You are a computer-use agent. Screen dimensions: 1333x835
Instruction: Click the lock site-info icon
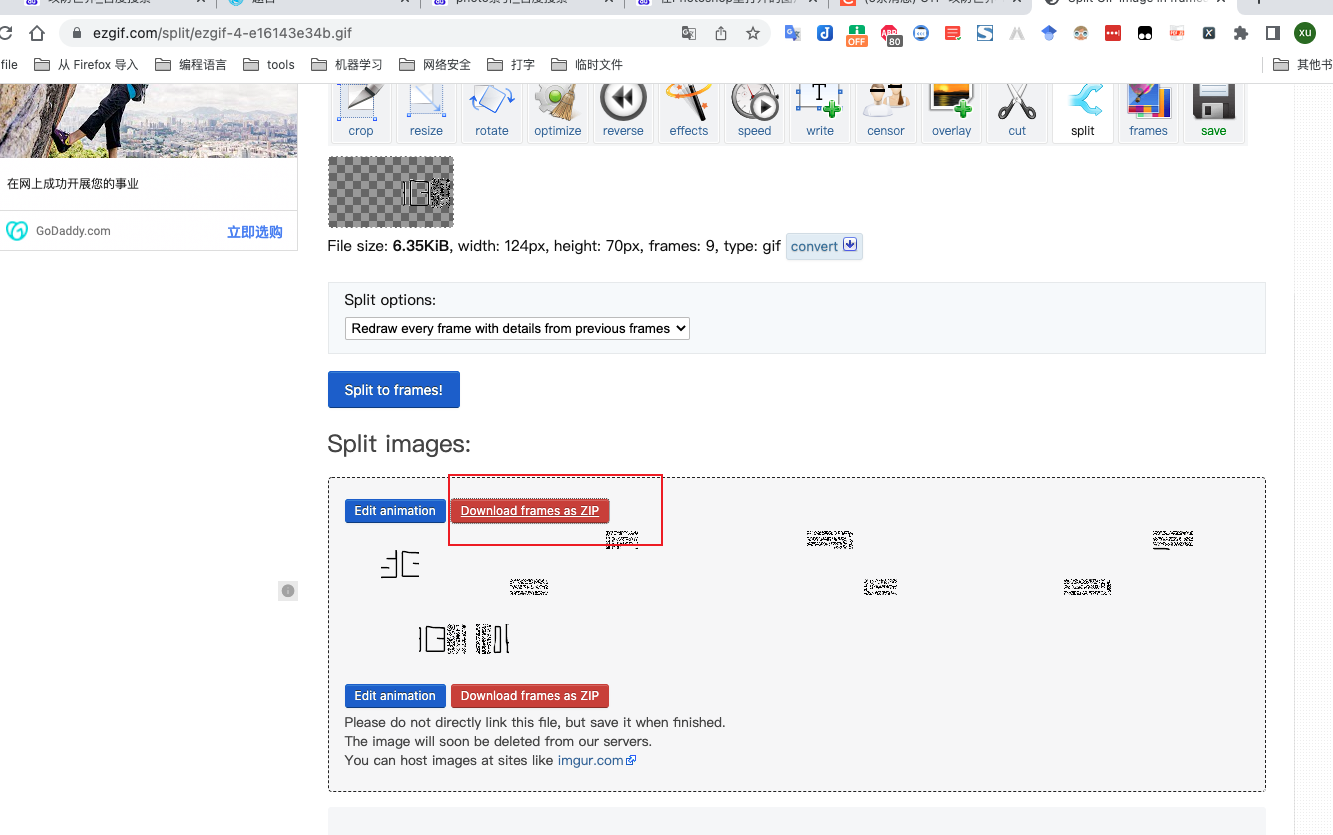click(76, 33)
